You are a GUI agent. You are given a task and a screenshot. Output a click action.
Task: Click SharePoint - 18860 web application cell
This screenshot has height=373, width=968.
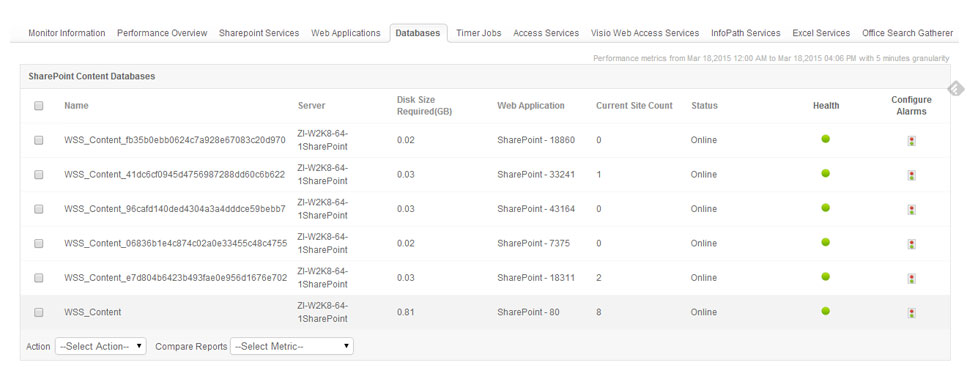(536, 140)
